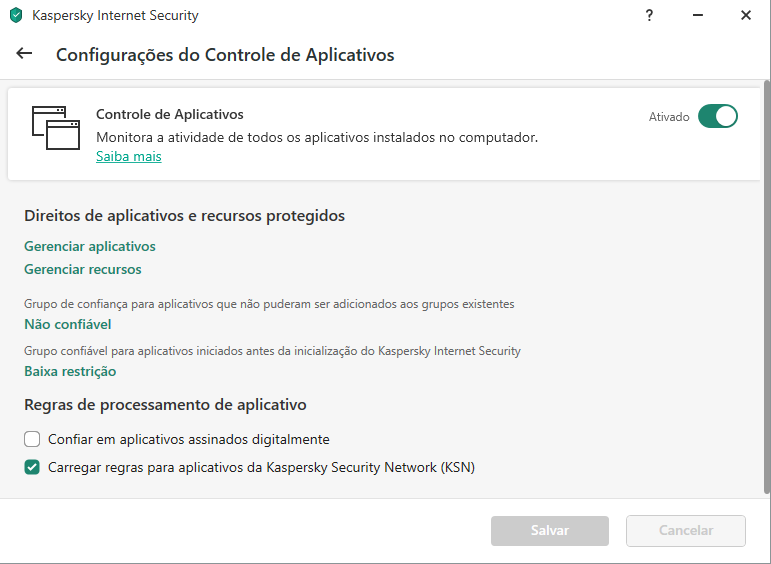Close the Kaspersky Internet Security window
The height and width of the screenshot is (564, 771).
746,15
